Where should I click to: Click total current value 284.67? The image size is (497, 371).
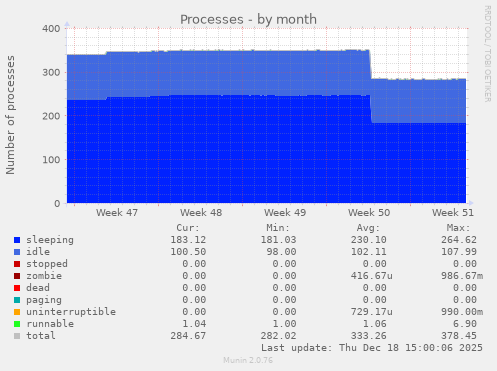pos(188,336)
